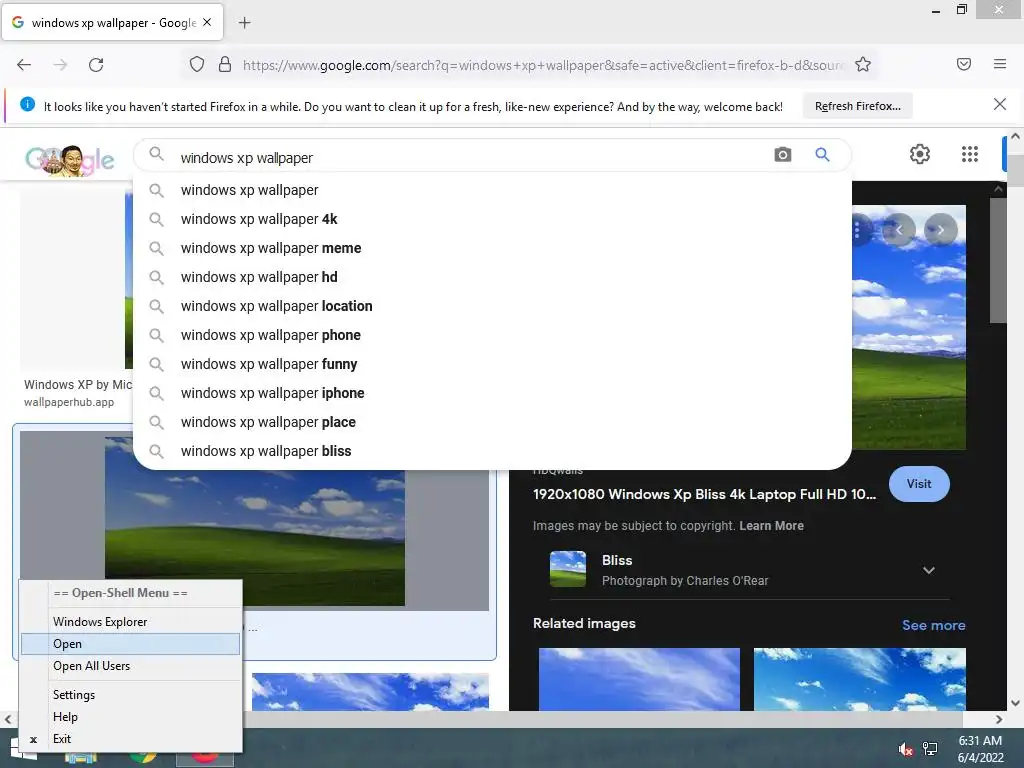Screen dimensions: 1024x768
Task: Select Exit in the Open-Shell menu
Action: tap(131, 739)
